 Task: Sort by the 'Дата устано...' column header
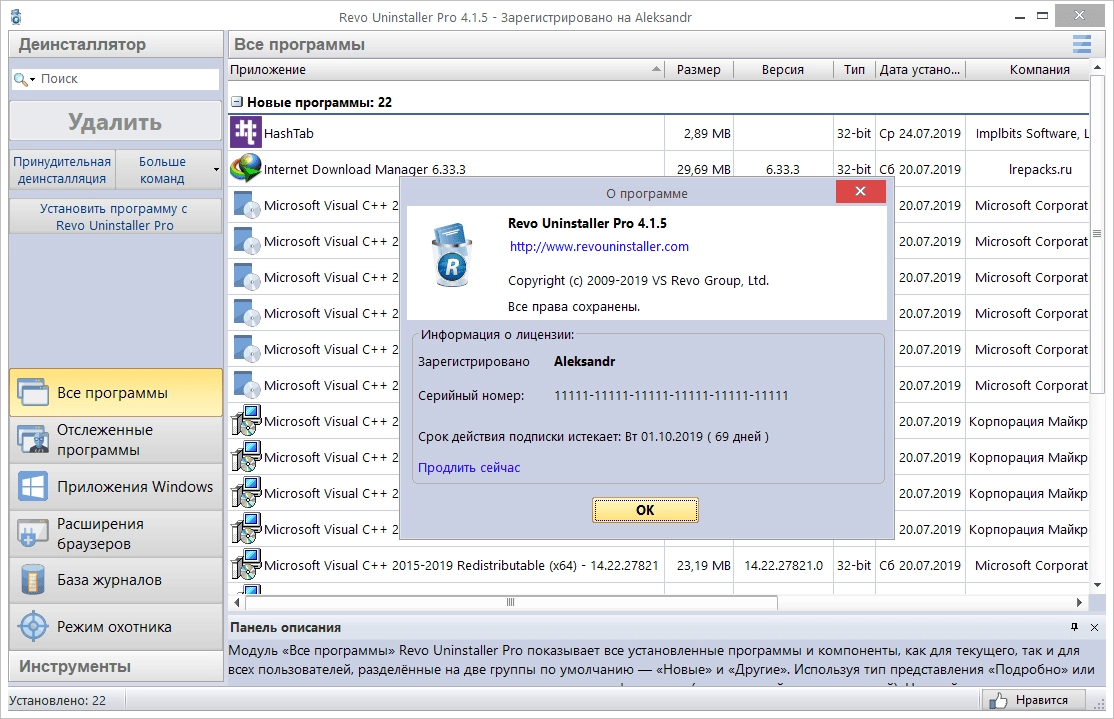[x=920, y=70]
